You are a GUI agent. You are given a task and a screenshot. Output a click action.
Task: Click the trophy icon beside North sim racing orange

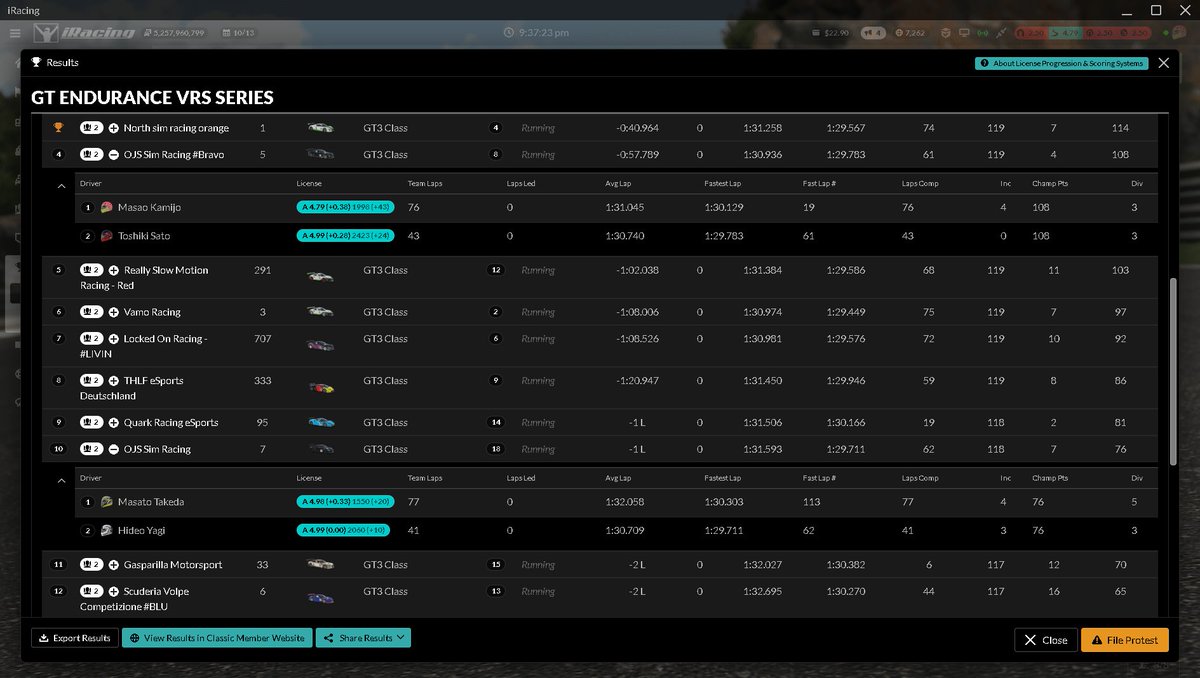pos(59,128)
